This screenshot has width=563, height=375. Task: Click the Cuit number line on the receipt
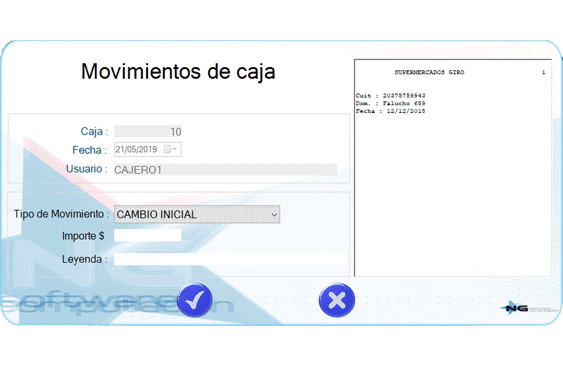point(390,96)
